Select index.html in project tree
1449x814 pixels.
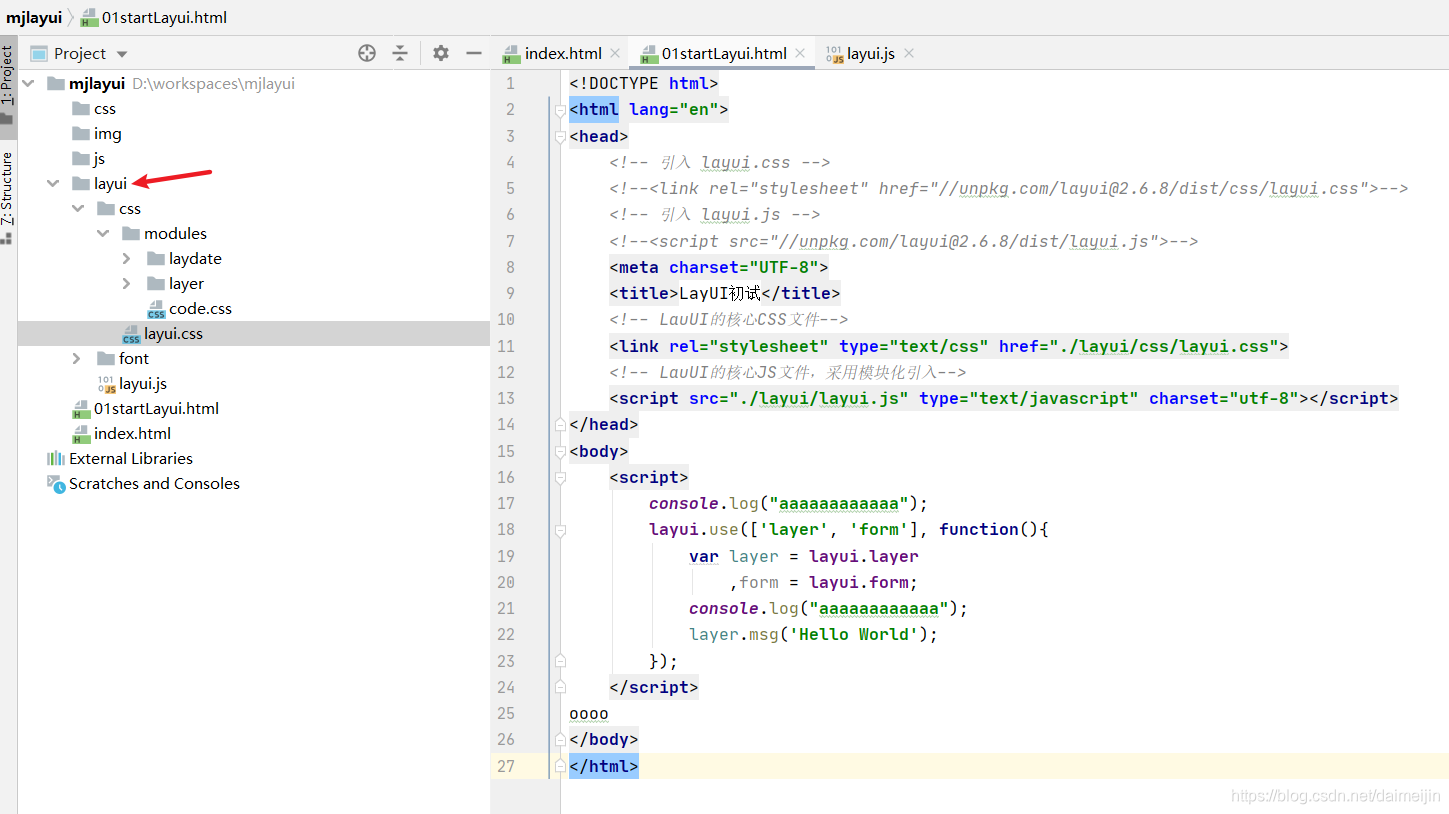tap(132, 434)
